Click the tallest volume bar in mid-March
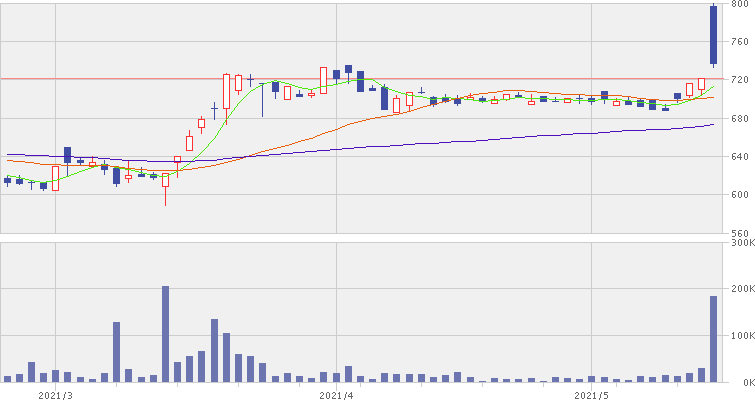Screen dimensions: 755x400 coord(165,334)
